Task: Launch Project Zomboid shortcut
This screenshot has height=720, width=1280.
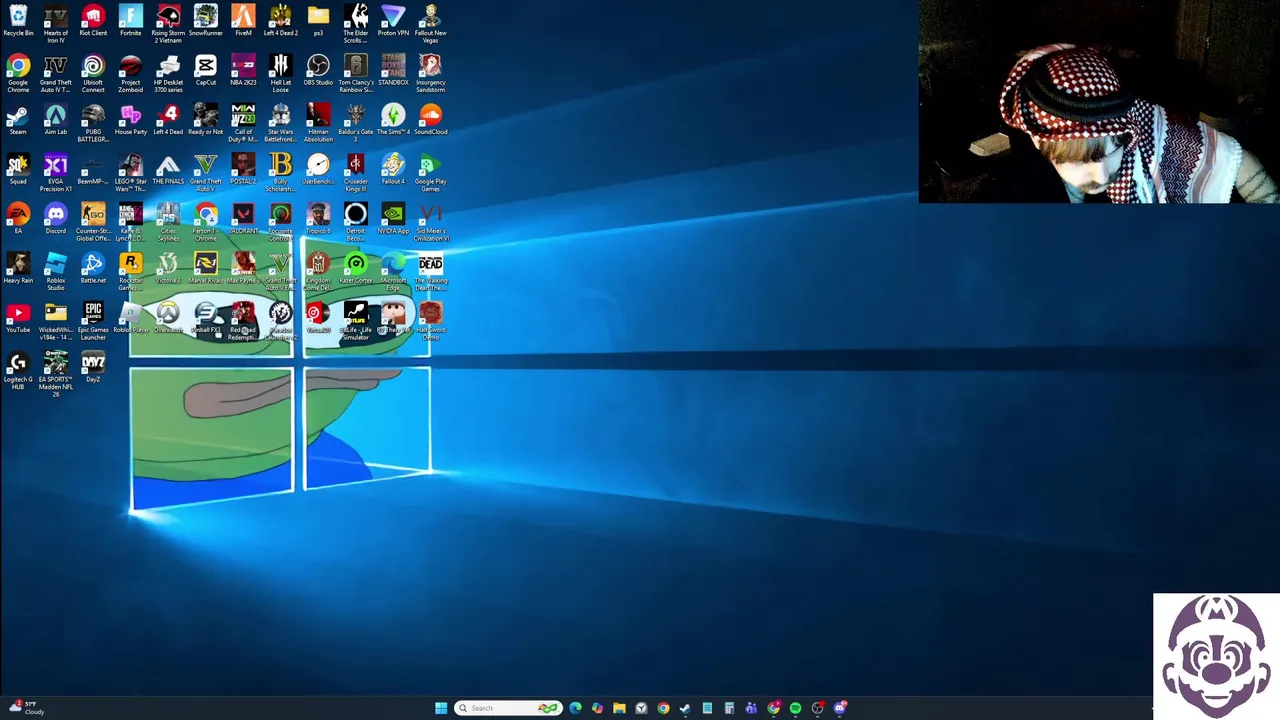Action: [x=131, y=74]
